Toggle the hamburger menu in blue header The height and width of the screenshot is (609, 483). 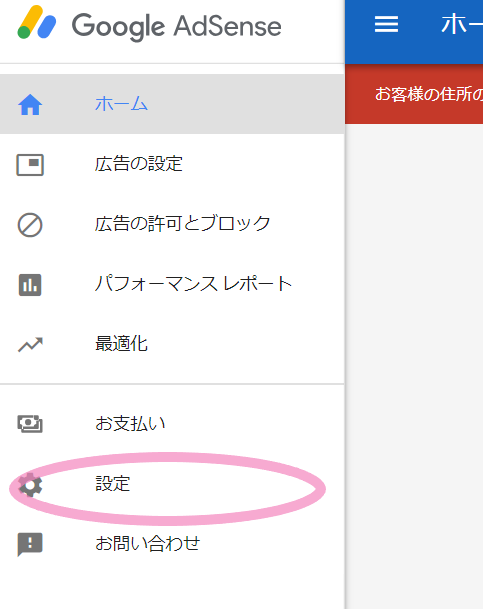point(386,24)
